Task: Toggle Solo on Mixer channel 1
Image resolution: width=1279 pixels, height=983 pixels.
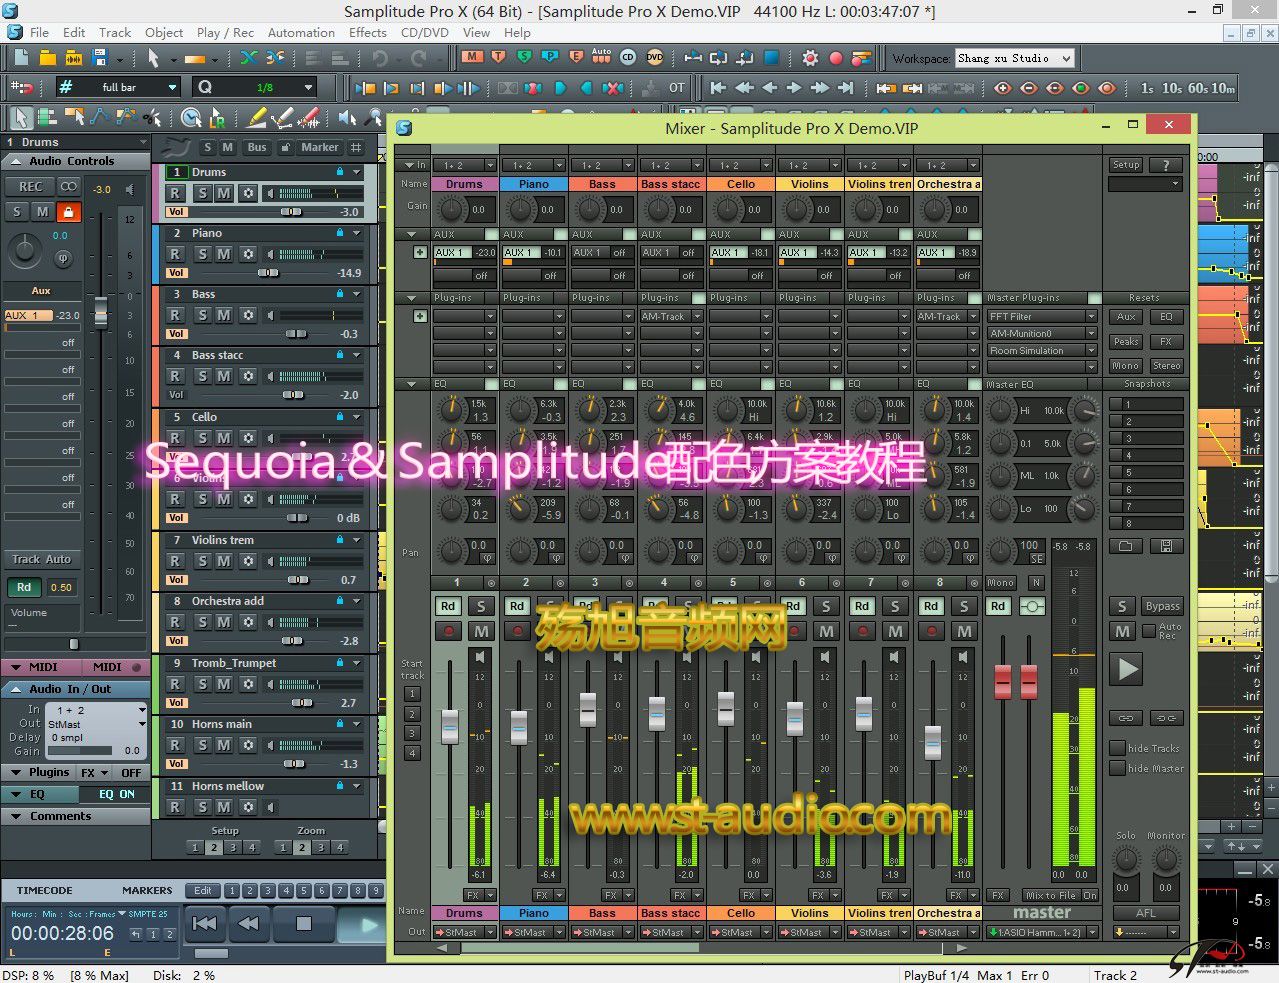Action: point(481,606)
